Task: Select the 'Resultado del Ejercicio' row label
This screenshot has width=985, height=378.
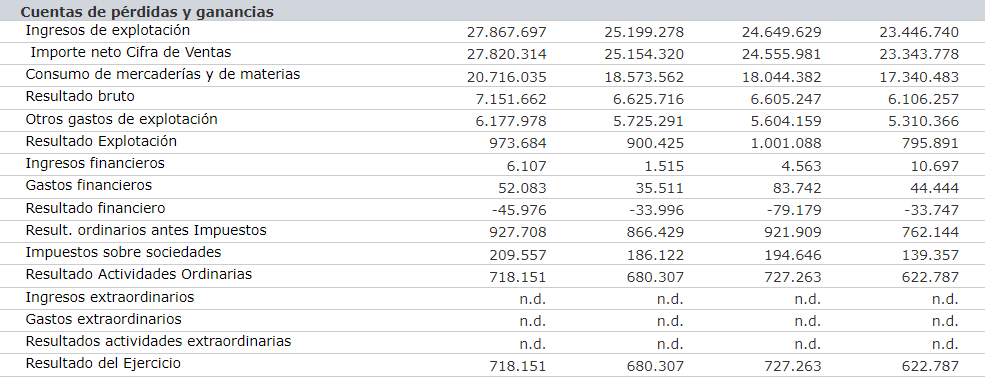Action: (x=103, y=364)
